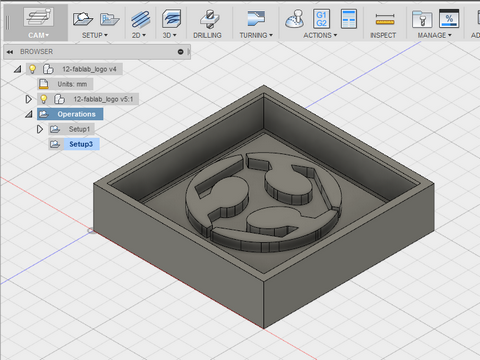480x360 pixels.
Task: Click the Measure icon in INSPECT
Action: (385, 19)
